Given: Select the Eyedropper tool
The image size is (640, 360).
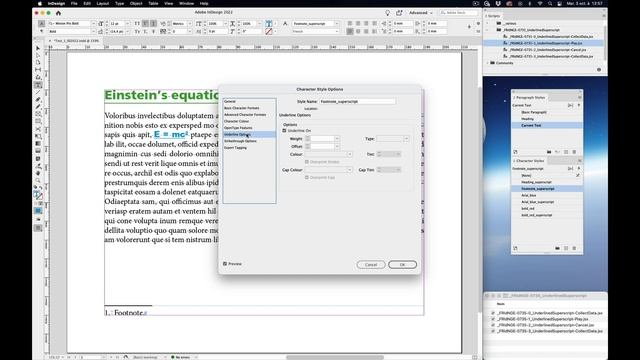Looking at the screenshot, I should tap(38, 166).
